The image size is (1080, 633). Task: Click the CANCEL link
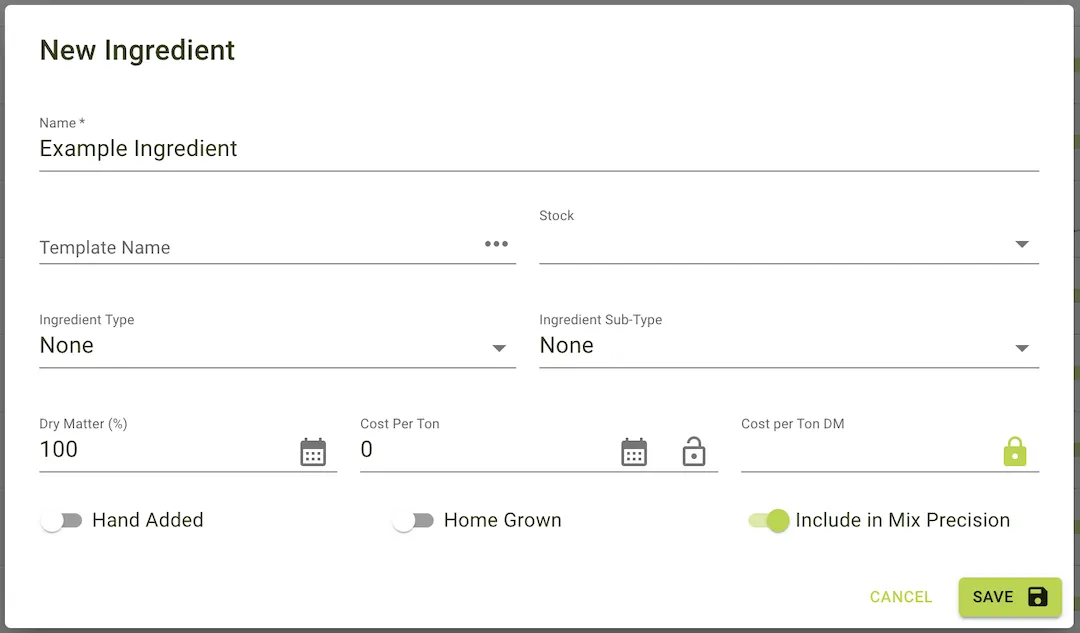(x=900, y=596)
